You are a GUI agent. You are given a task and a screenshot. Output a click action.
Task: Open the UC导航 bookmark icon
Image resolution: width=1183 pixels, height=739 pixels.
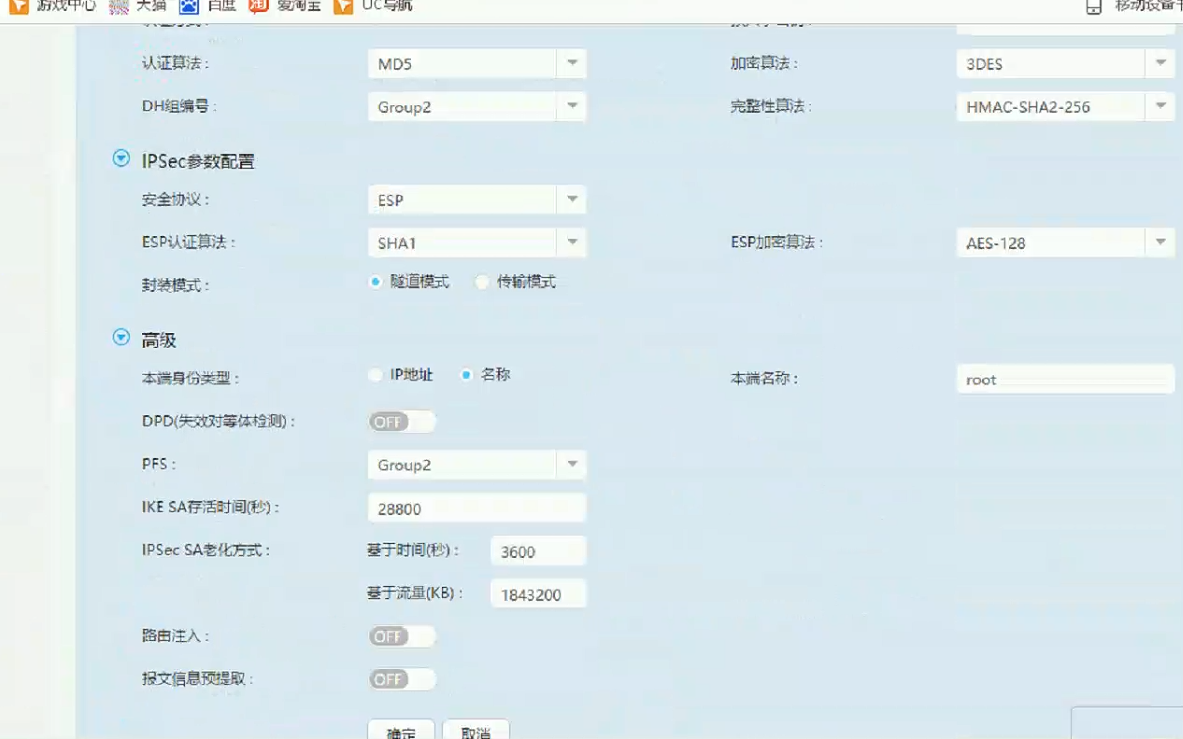click(x=343, y=6)
